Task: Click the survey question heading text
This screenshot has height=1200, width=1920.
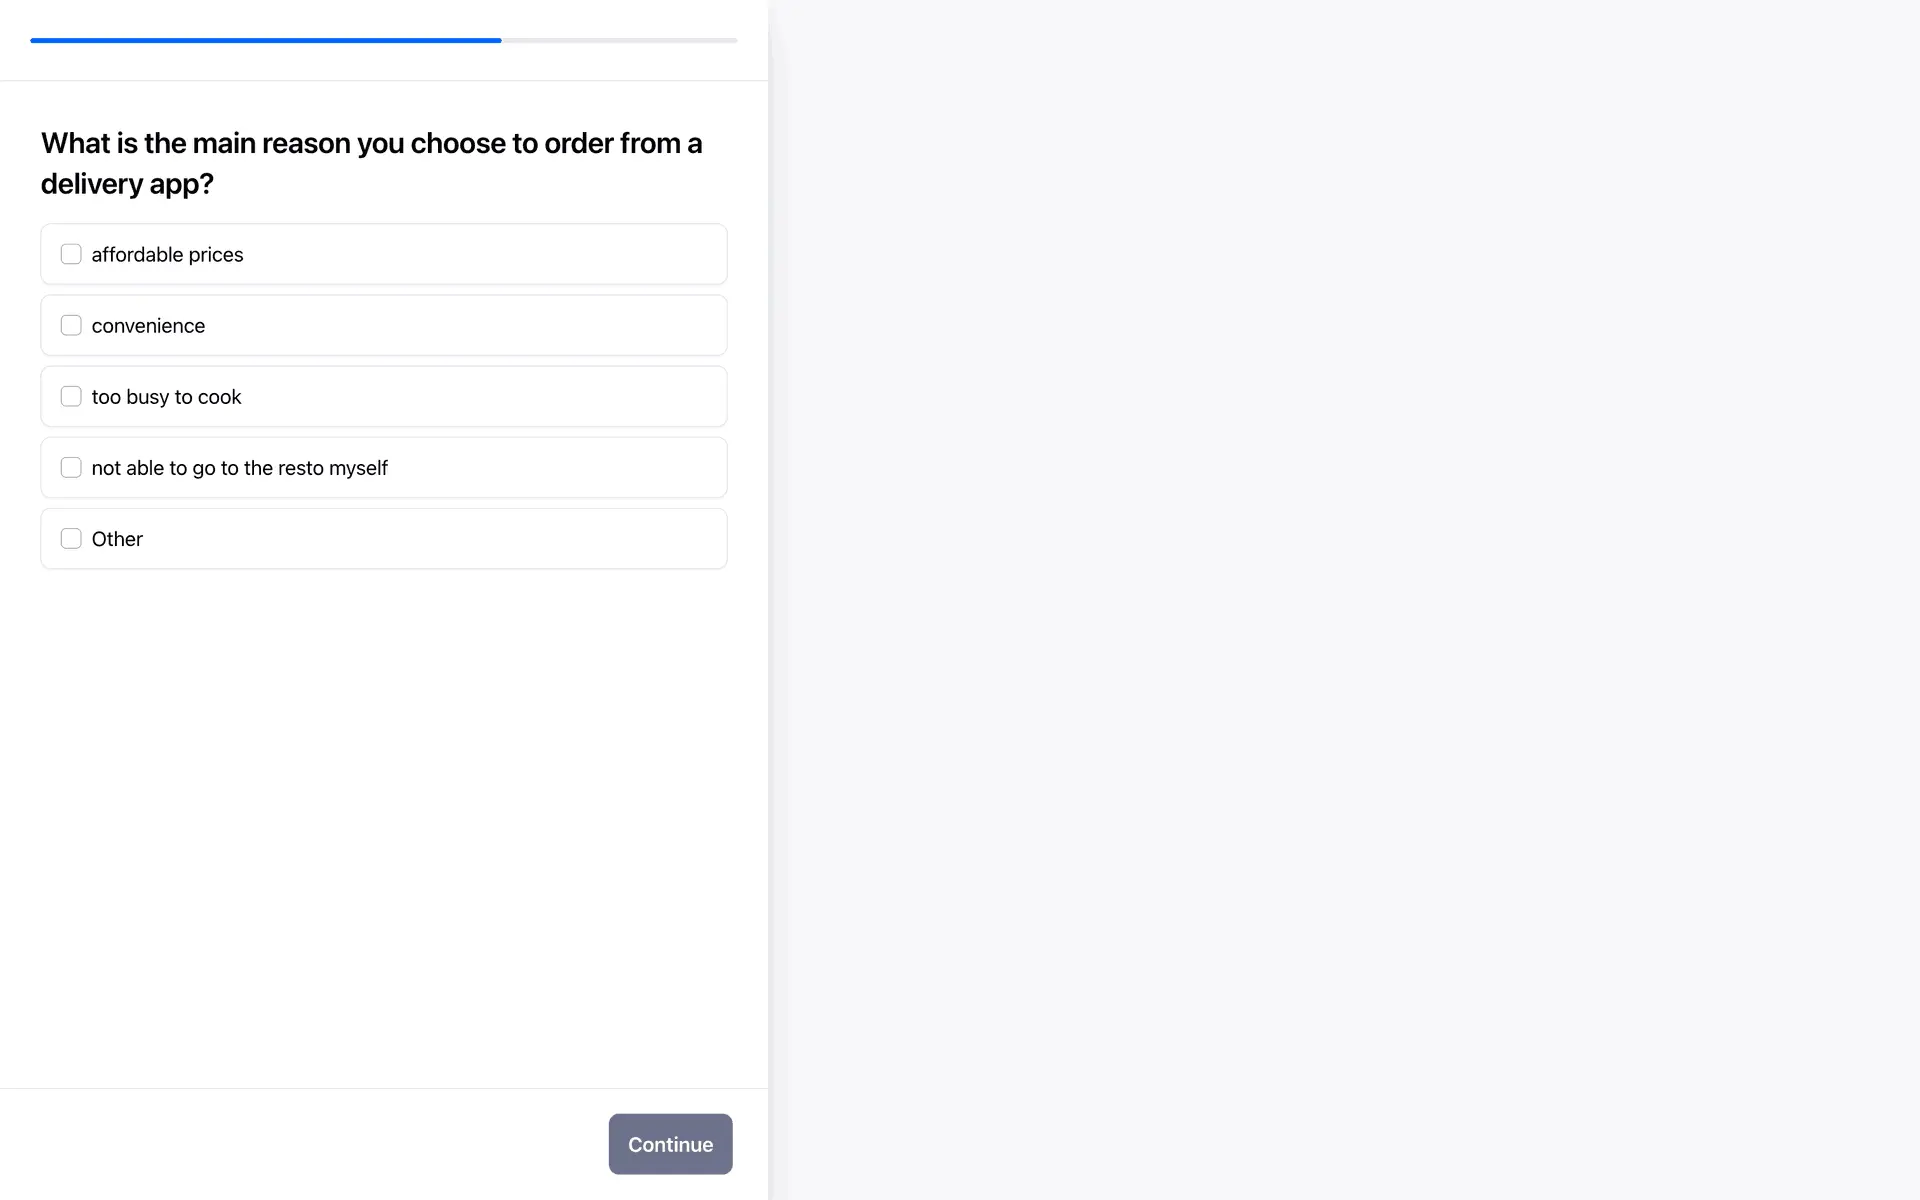Action: tap(371, 163)
